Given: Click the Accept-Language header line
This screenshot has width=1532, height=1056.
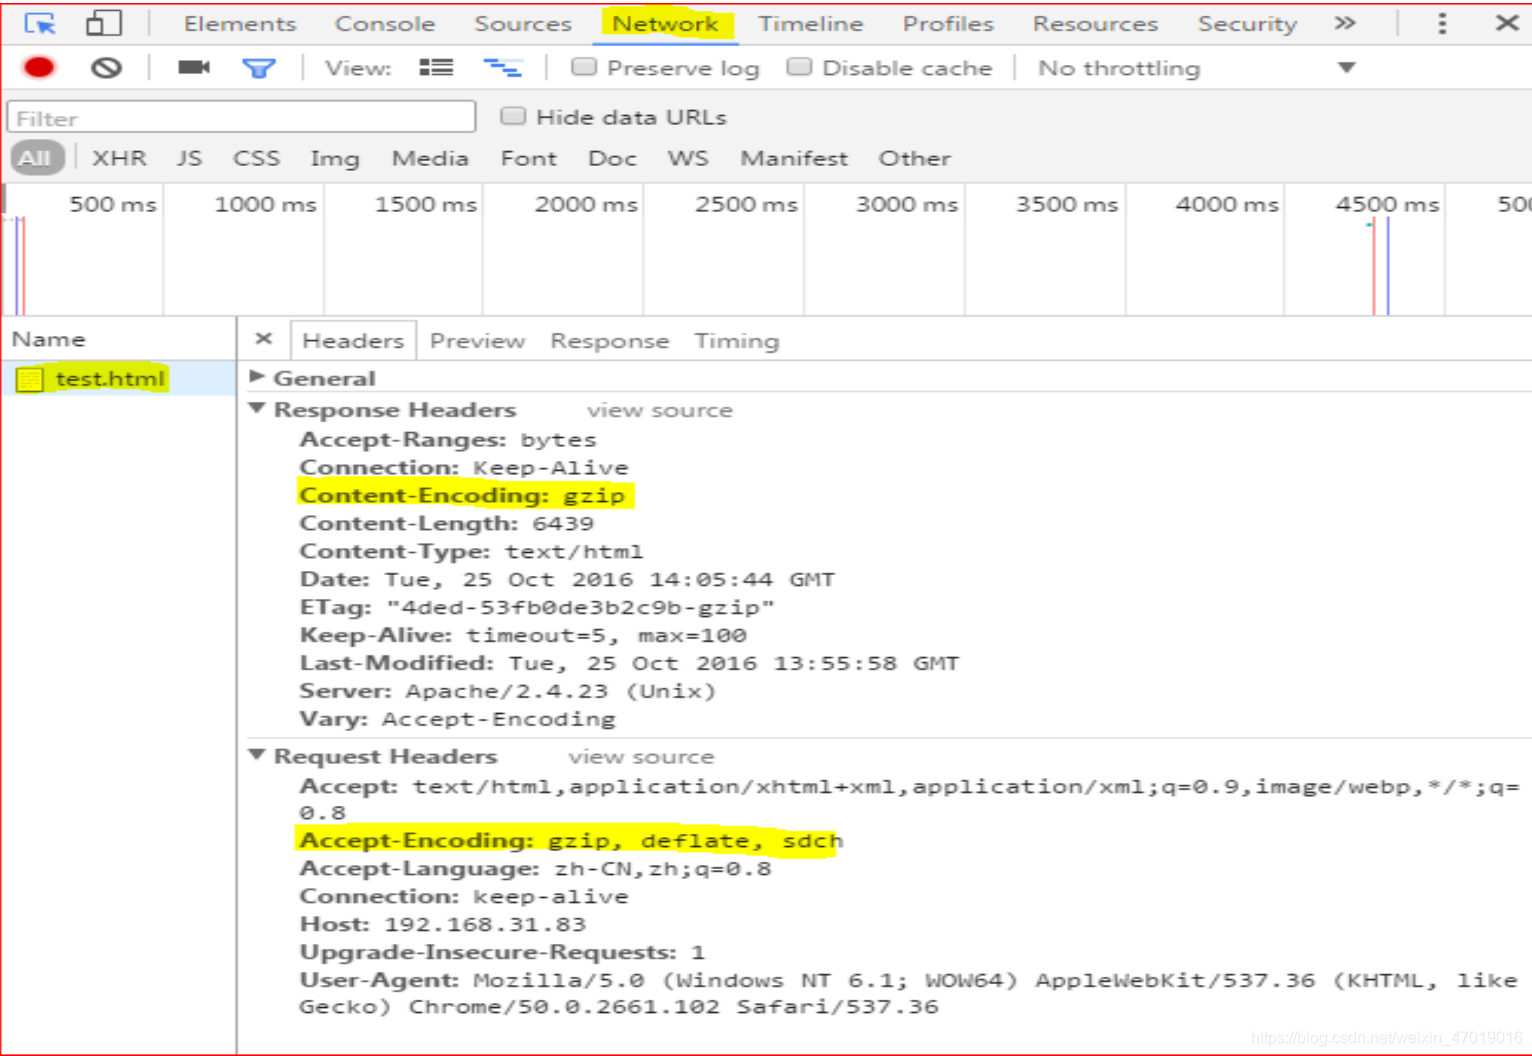Looking at the screenshot, I should point(535,868).
